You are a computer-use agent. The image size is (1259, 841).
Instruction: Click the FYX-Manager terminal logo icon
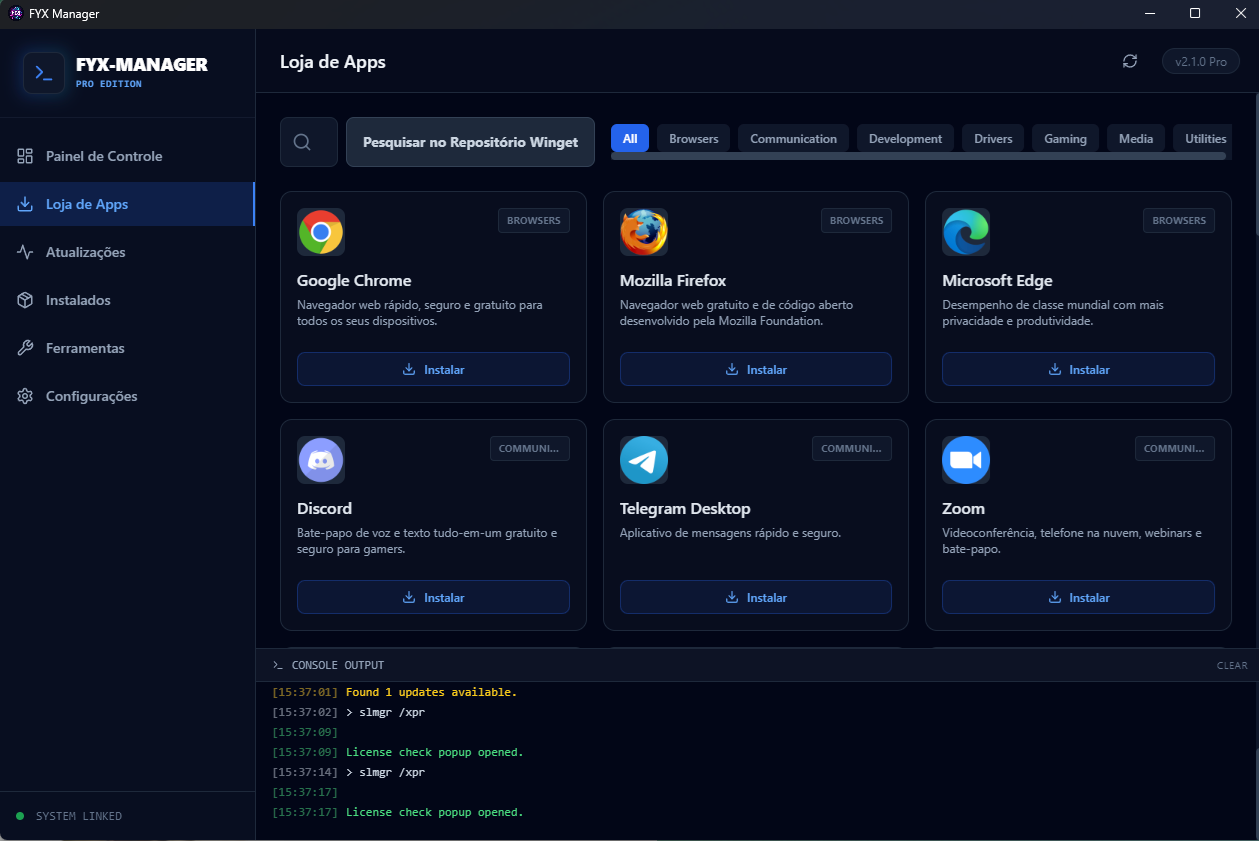(x=43, y=73)
